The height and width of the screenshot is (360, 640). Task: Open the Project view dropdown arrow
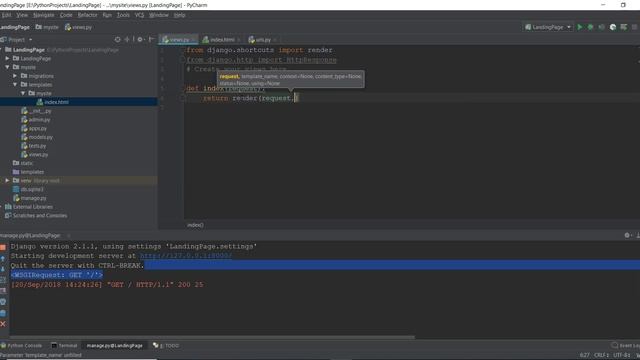pyautogui.click(x=31, y=40)
